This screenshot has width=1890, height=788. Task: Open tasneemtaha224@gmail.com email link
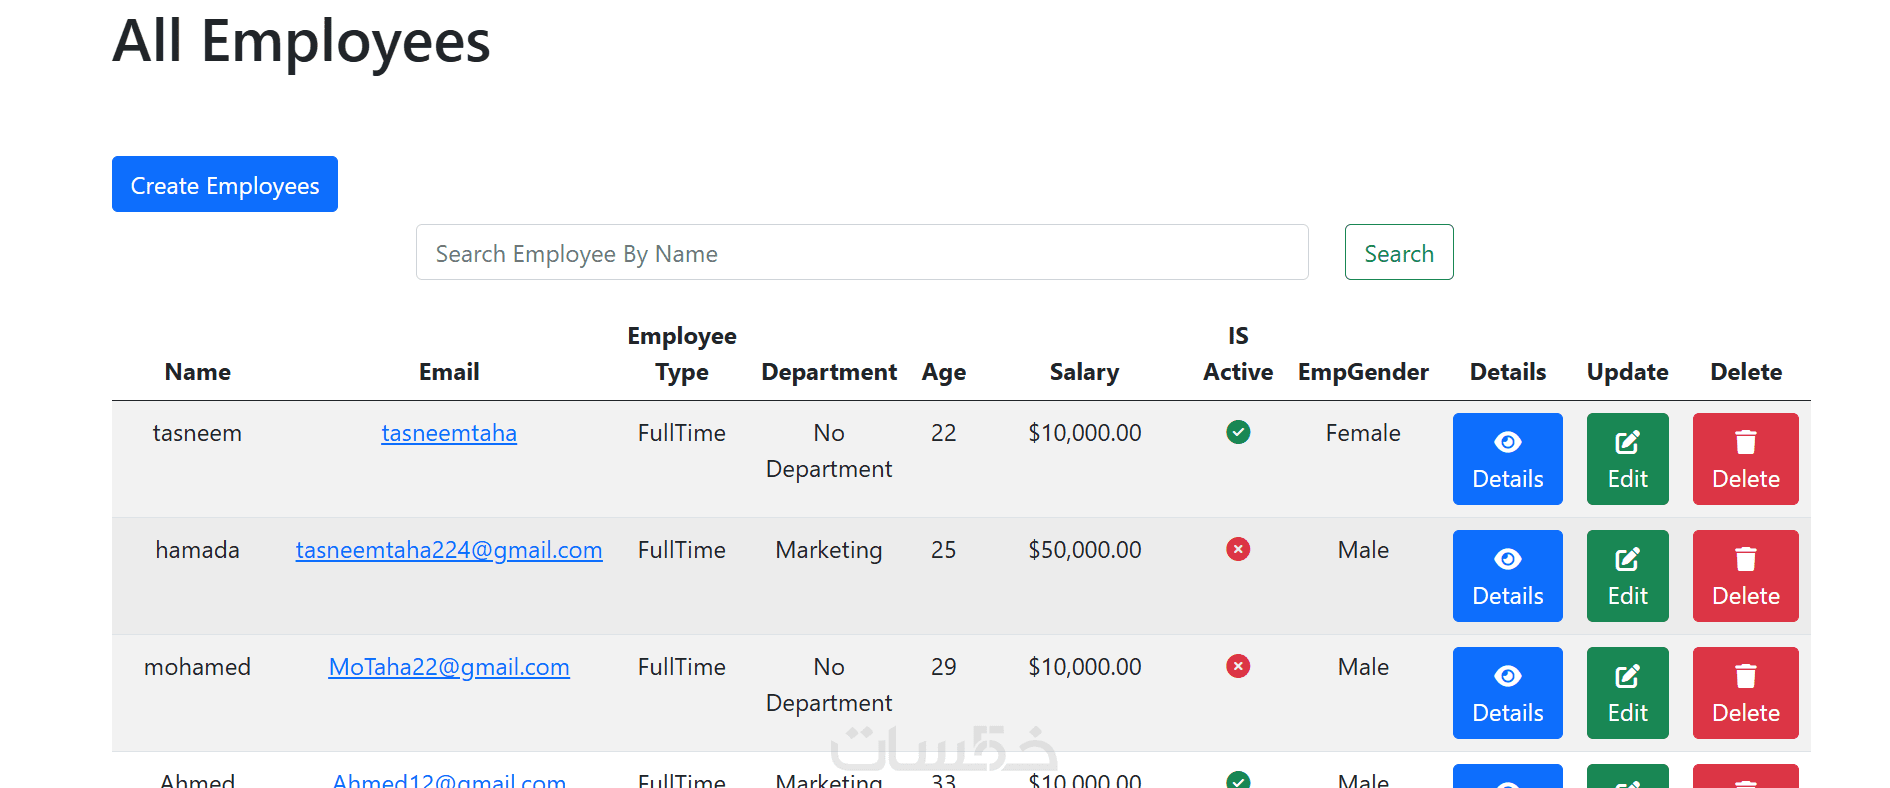point(449,550)
